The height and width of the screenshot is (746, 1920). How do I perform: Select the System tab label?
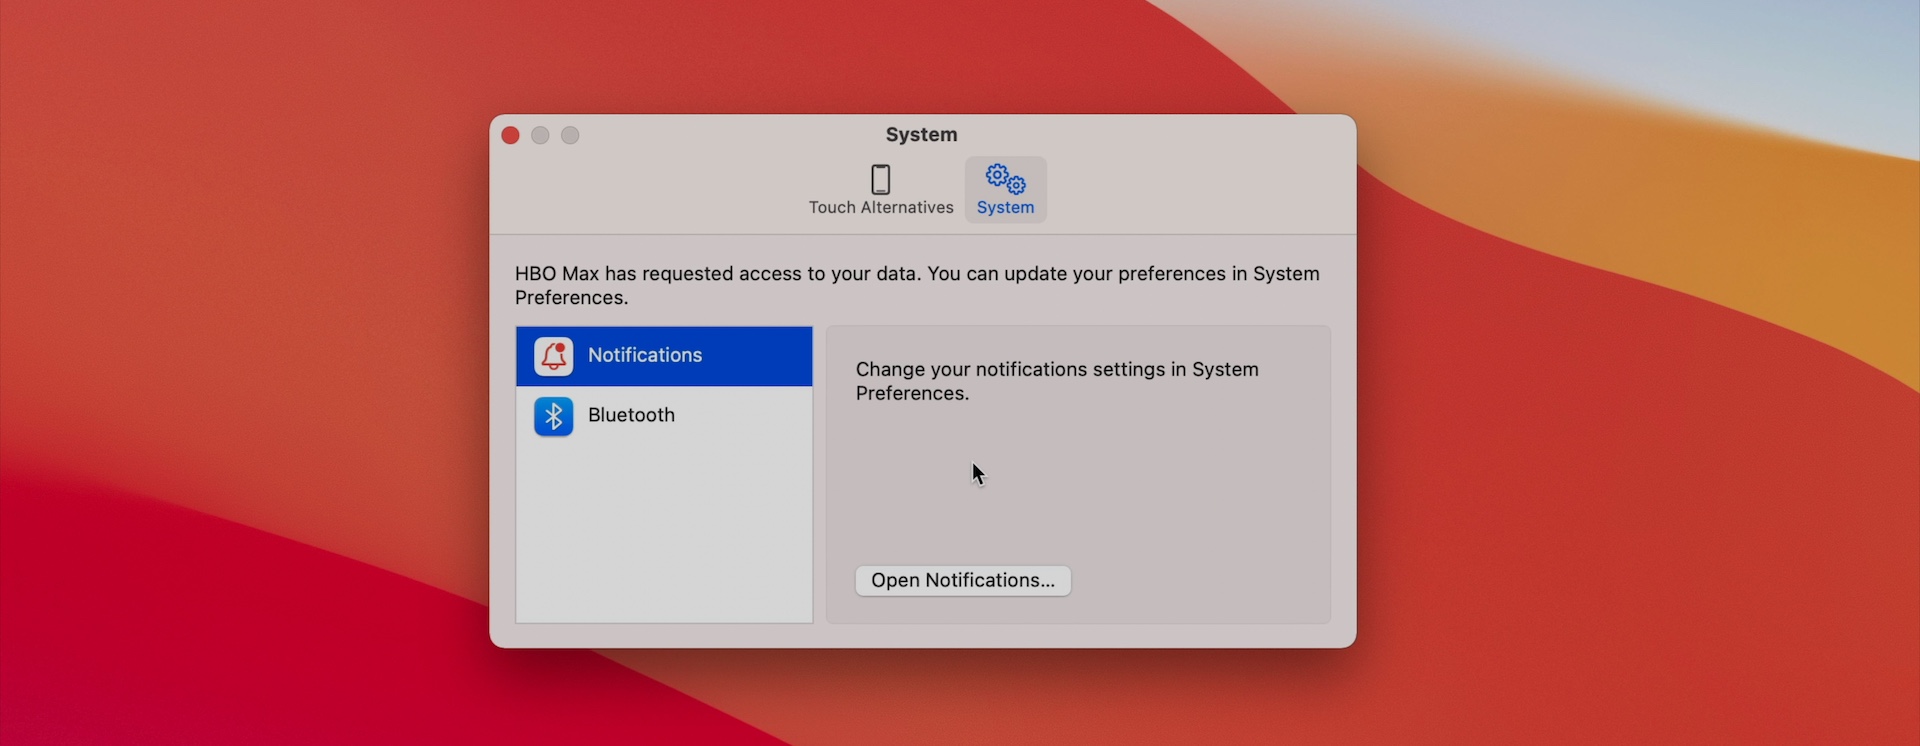tap(1005, 208)
